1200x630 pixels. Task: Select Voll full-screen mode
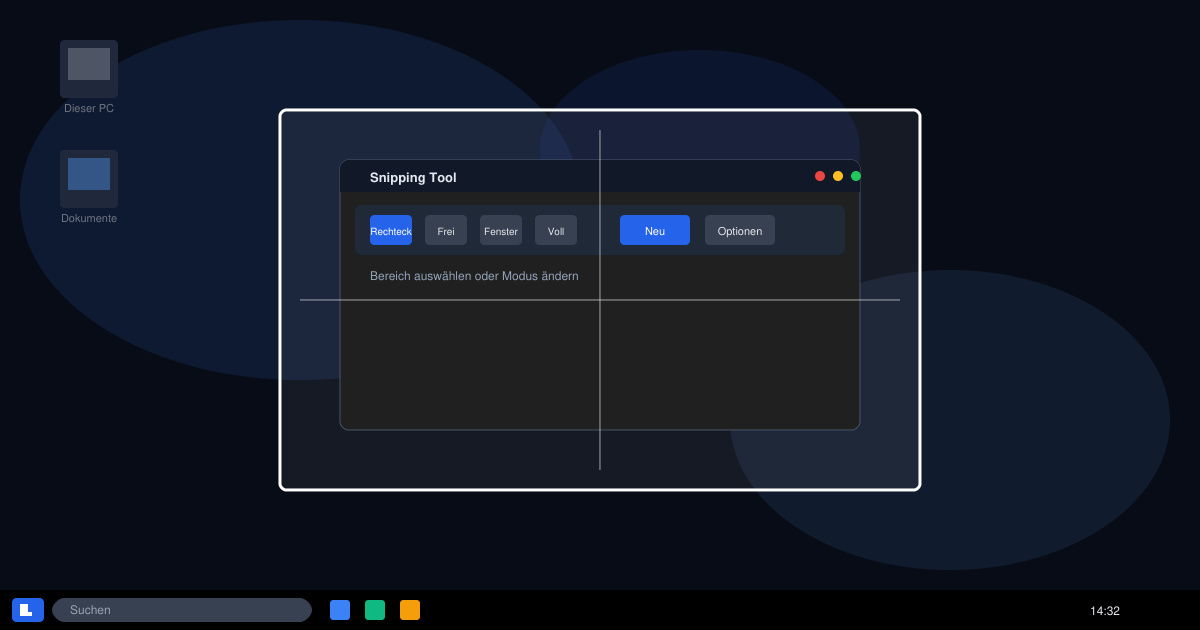(x=556, y=230)
